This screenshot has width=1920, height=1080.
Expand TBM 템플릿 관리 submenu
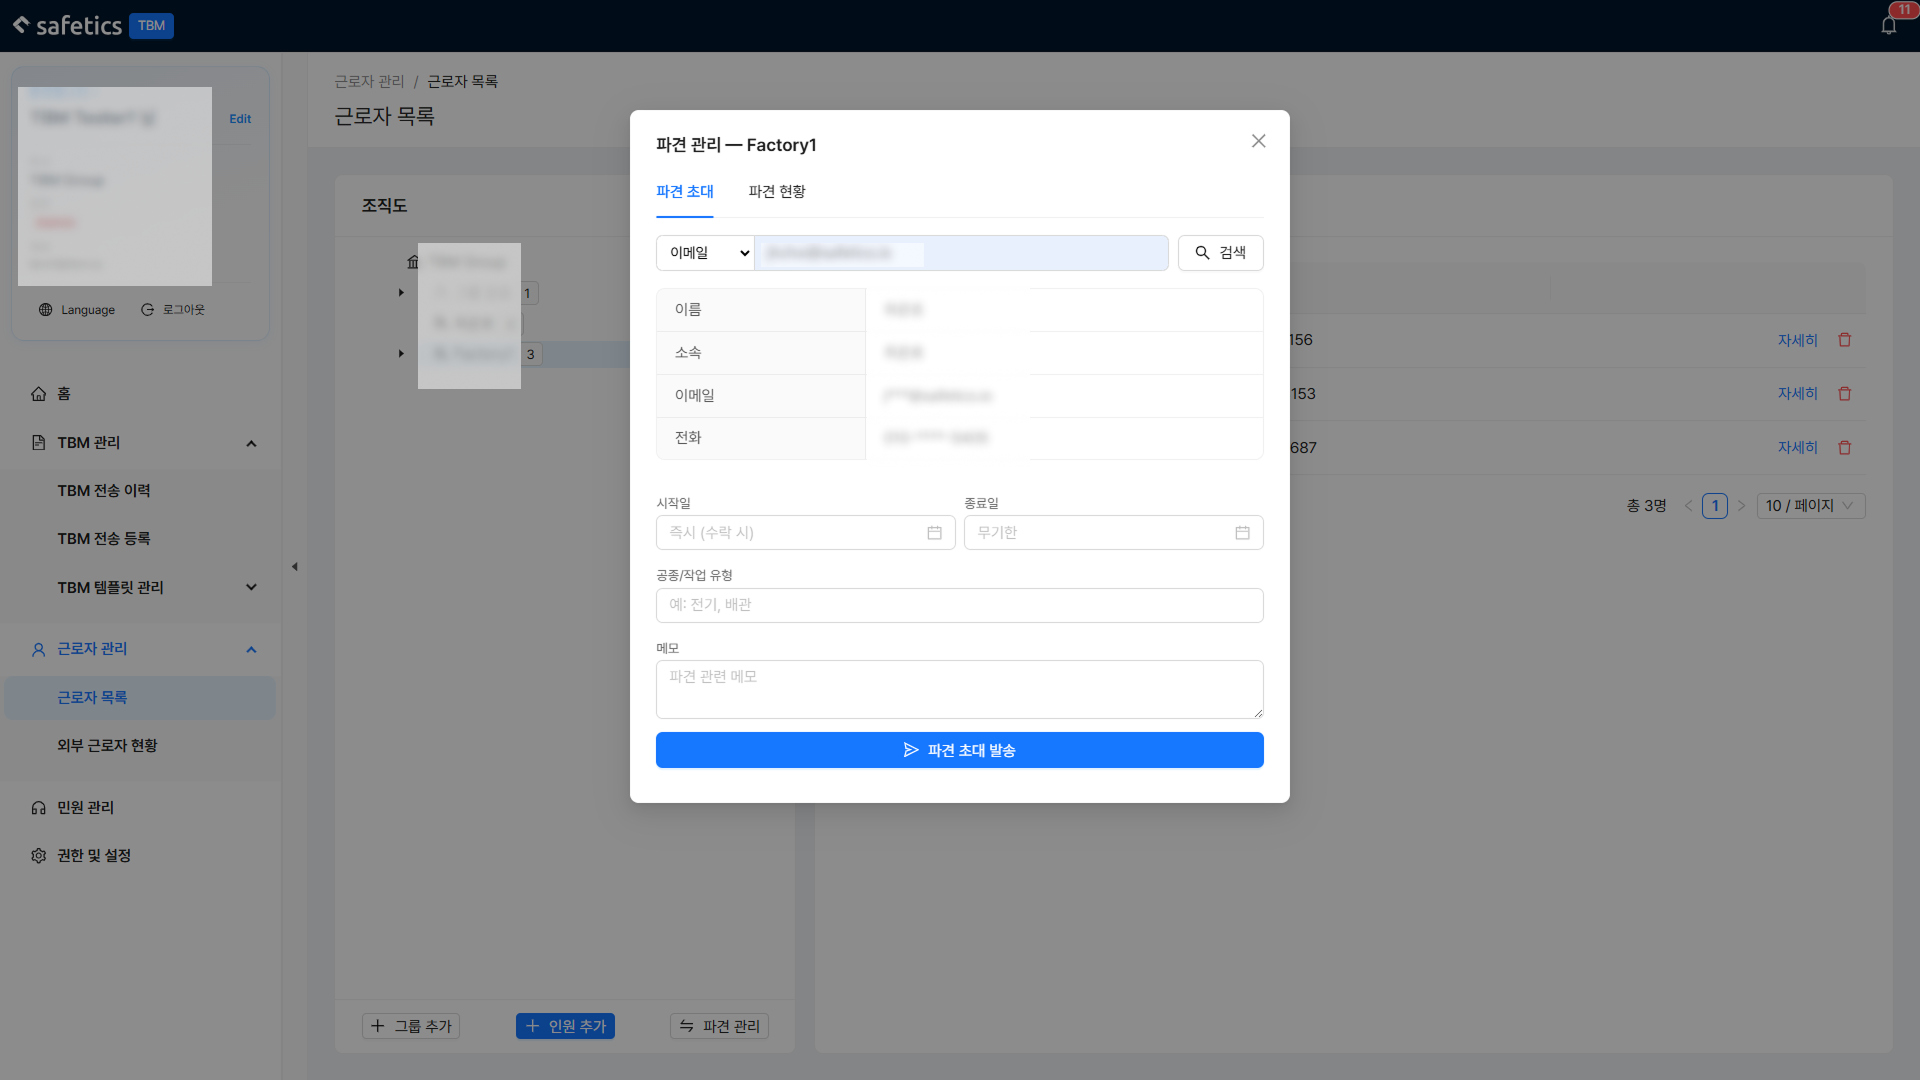(251, 587)
